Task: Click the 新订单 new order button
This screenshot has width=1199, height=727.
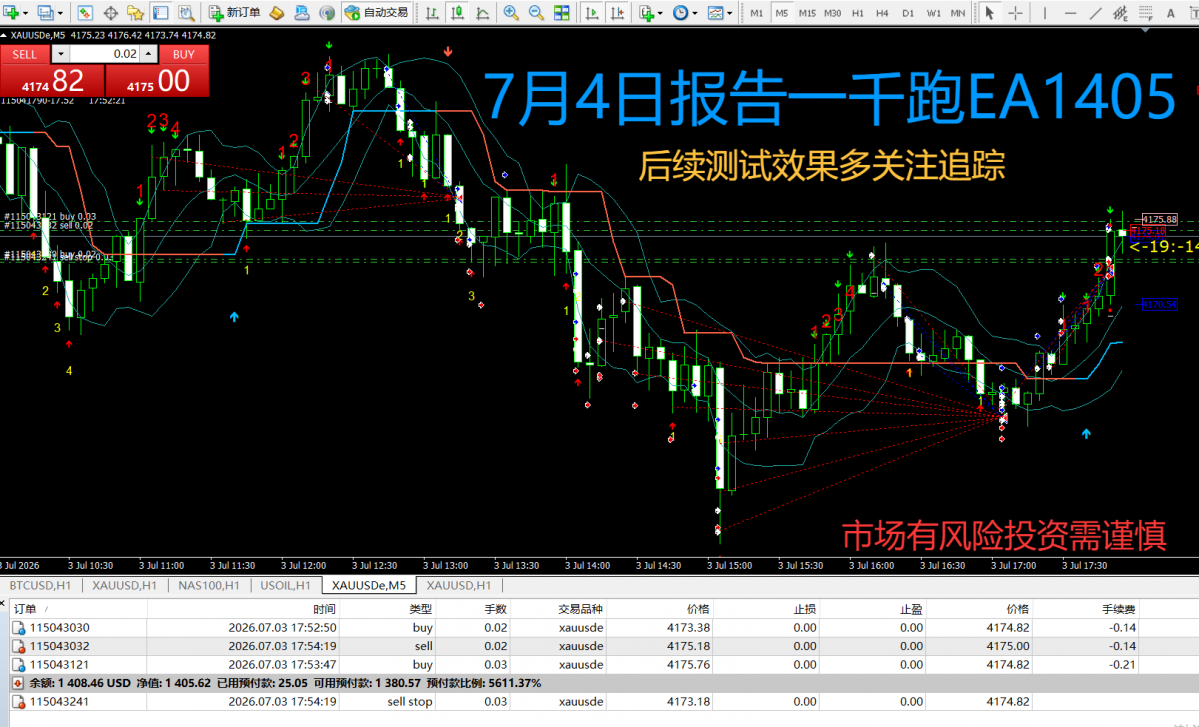Action: (x=236, y=12)
